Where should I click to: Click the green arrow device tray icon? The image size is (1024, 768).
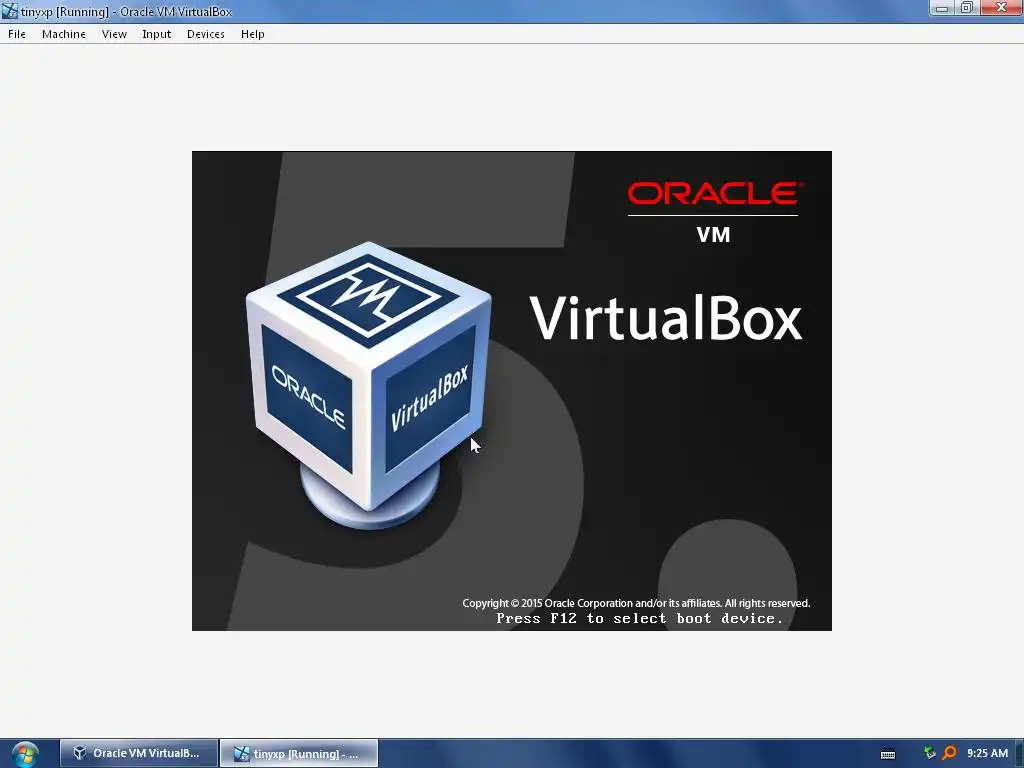tap(930, 753)
